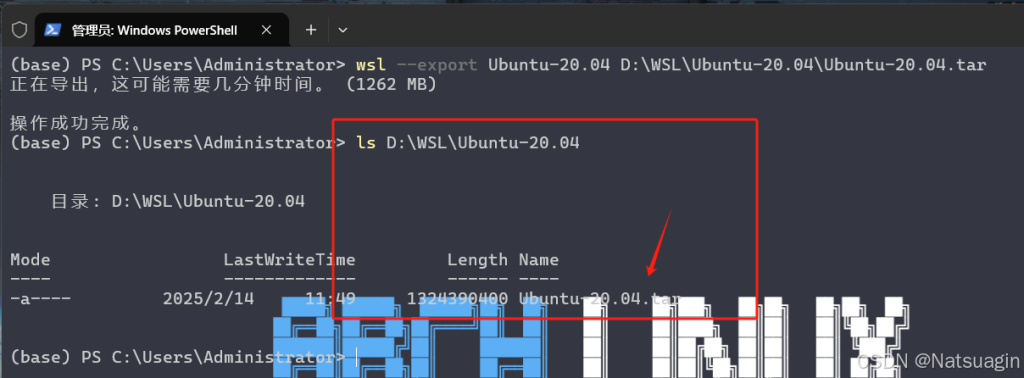Click the Name column header
Viewport: 1024px width, 378px height.
[539, 260]
